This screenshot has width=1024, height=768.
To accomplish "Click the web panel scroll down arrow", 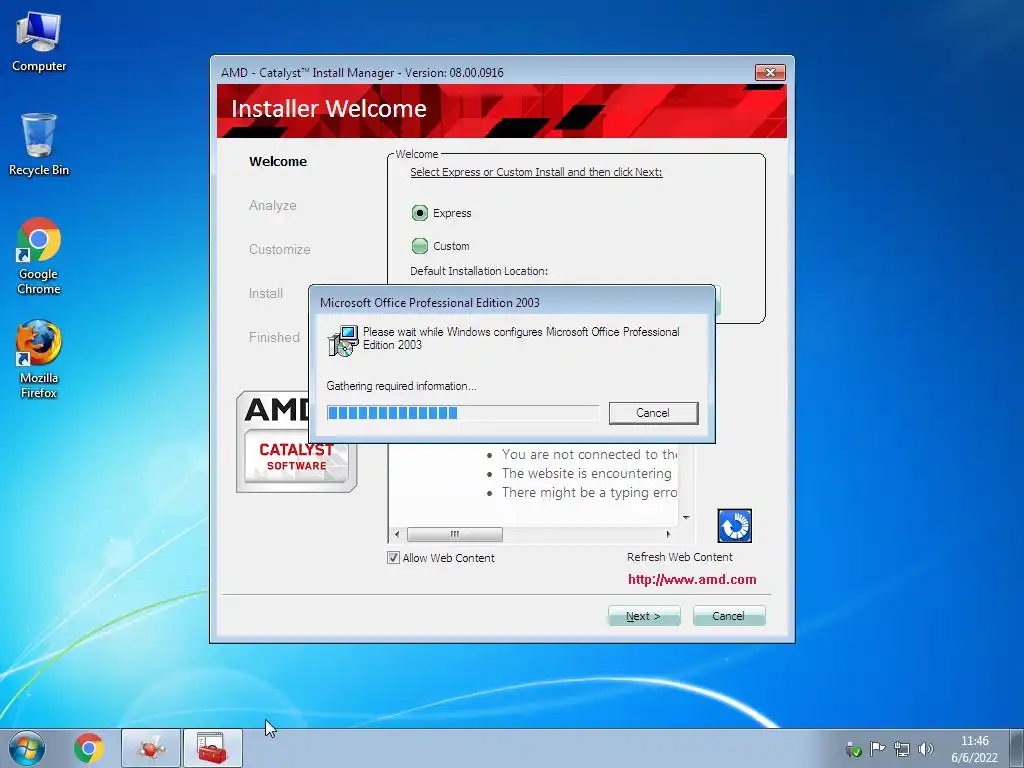I will [686, 518].
